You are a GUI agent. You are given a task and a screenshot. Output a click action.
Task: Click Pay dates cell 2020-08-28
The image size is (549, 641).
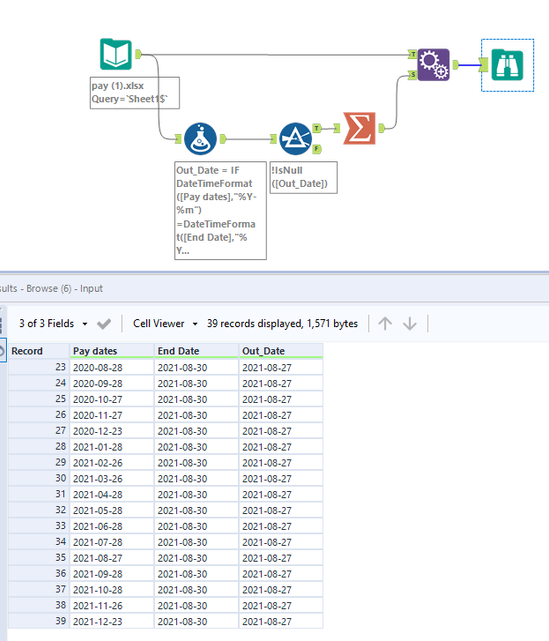tap(112, 368)
